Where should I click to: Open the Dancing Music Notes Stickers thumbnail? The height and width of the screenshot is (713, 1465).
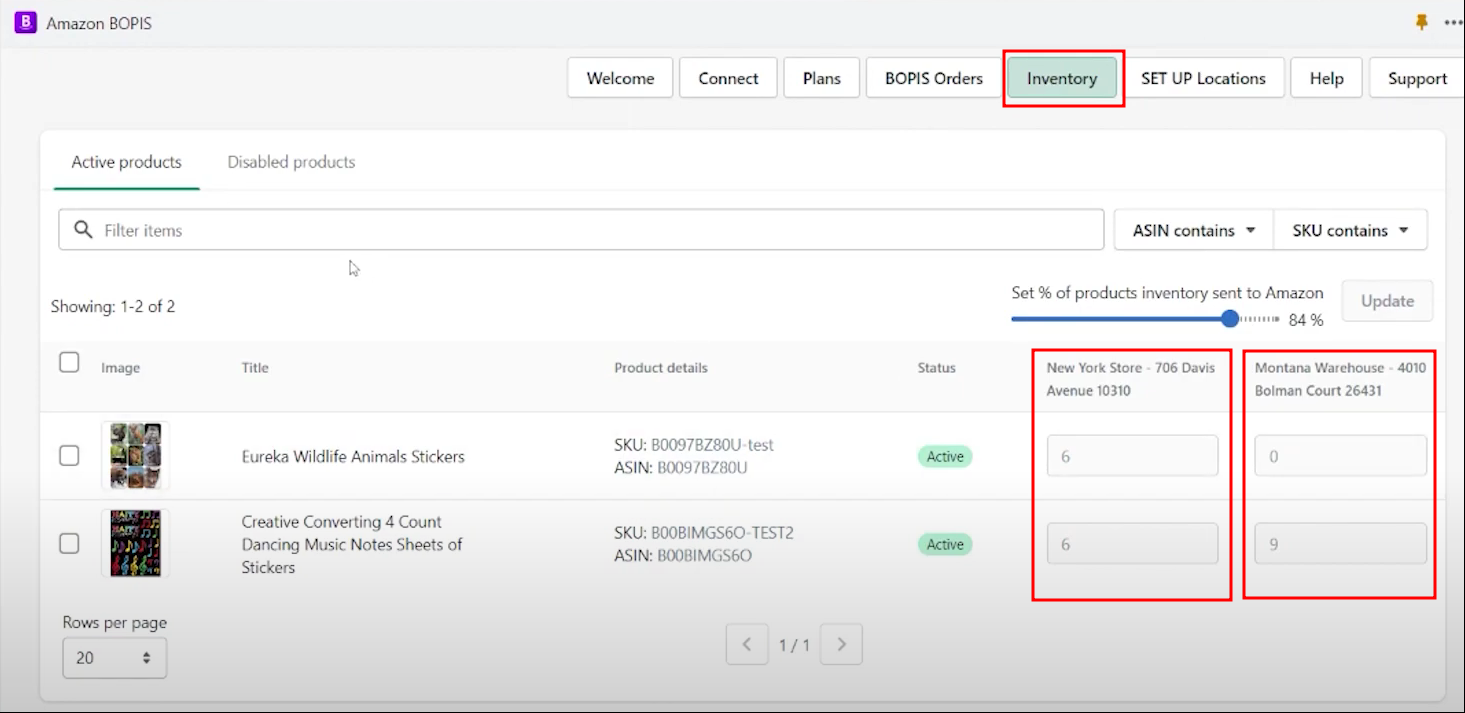pos(135,544)
